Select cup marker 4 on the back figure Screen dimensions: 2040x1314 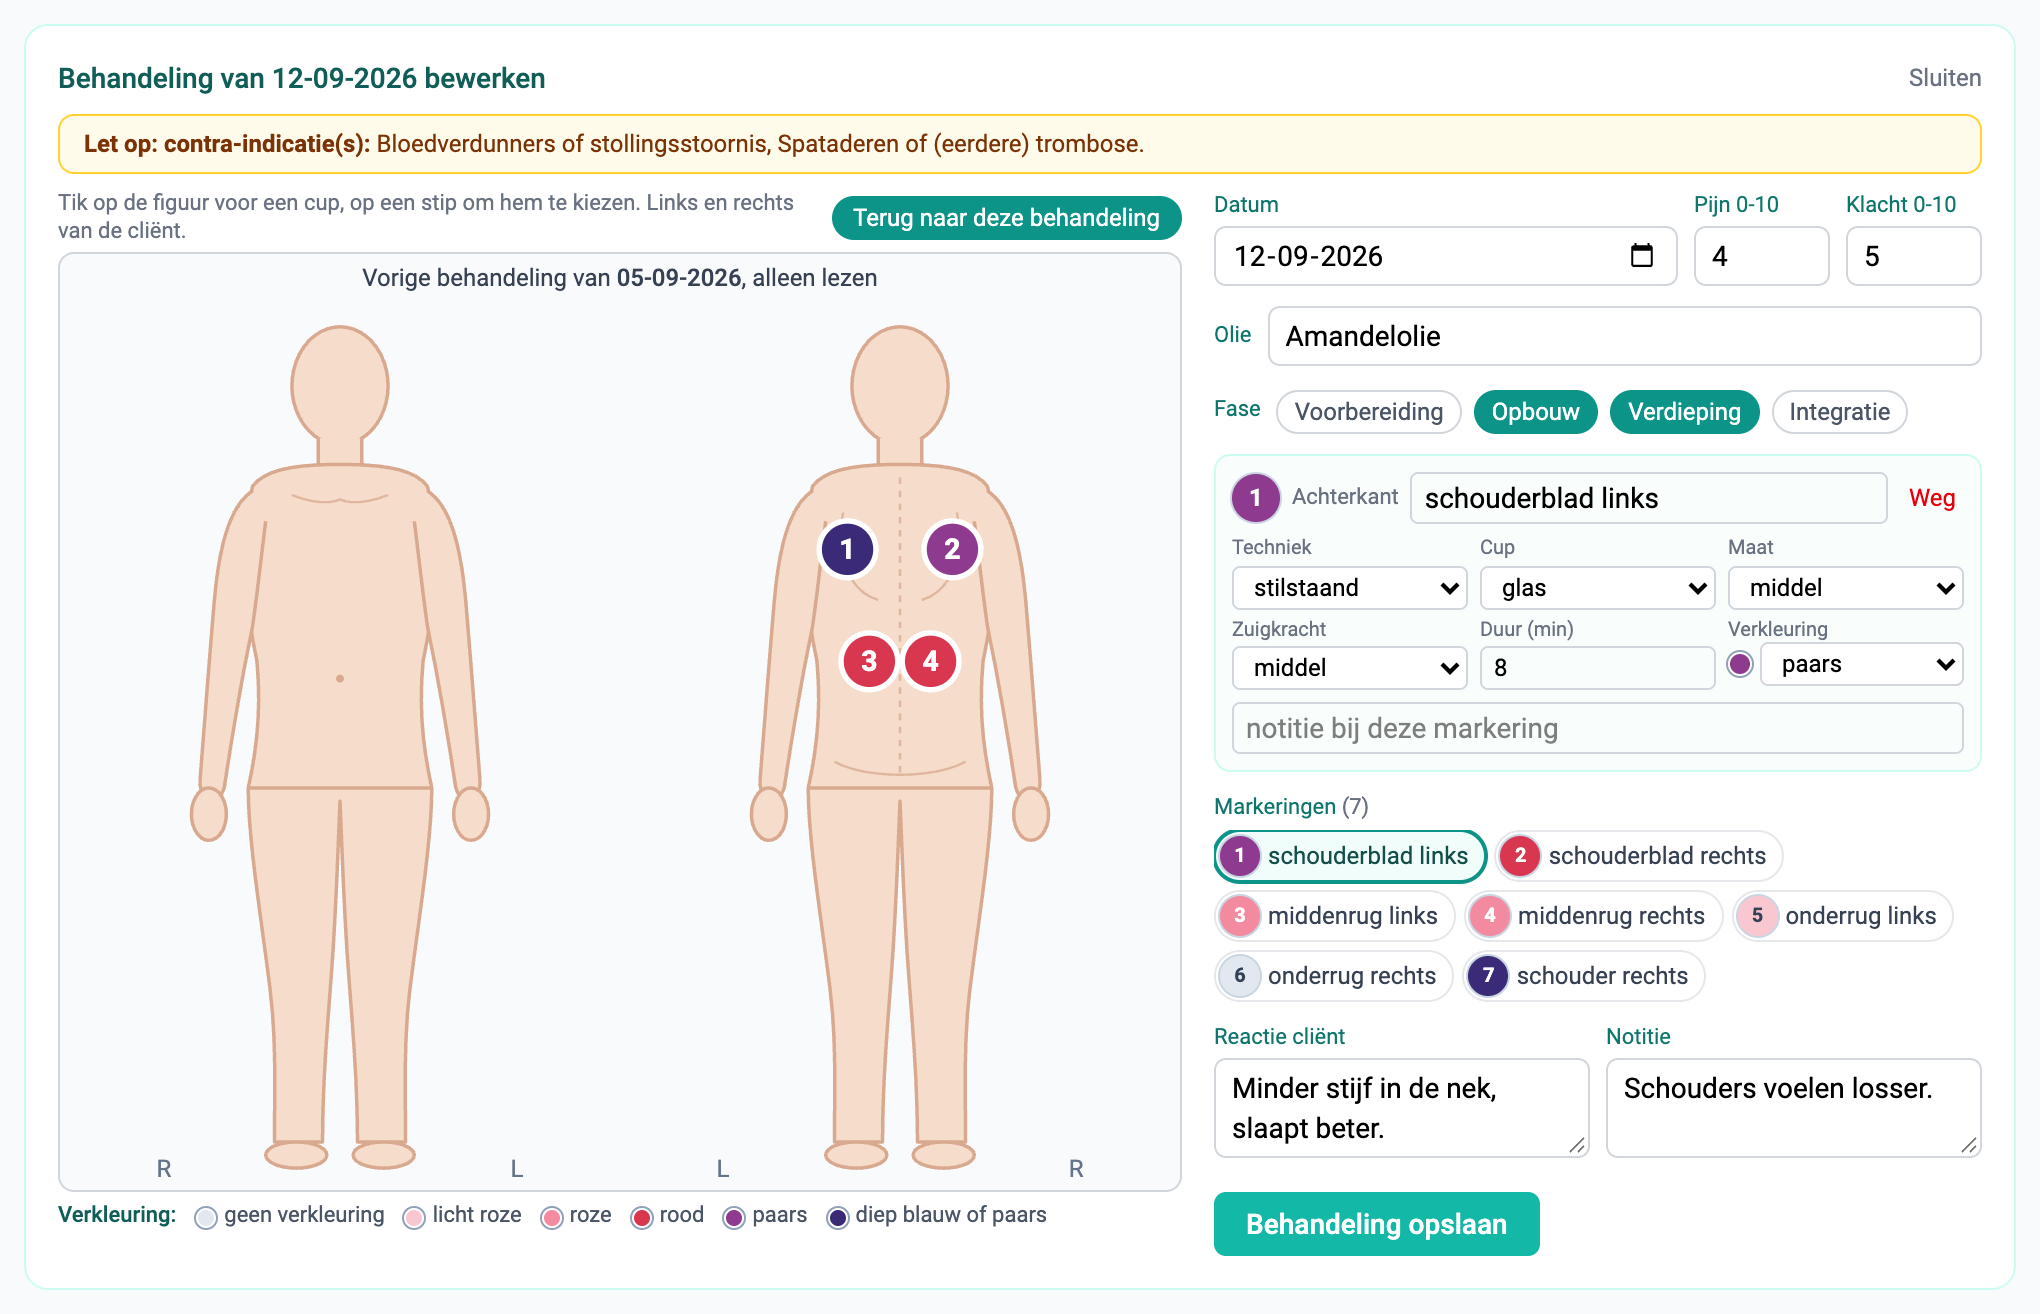click(x=931, y=661)
